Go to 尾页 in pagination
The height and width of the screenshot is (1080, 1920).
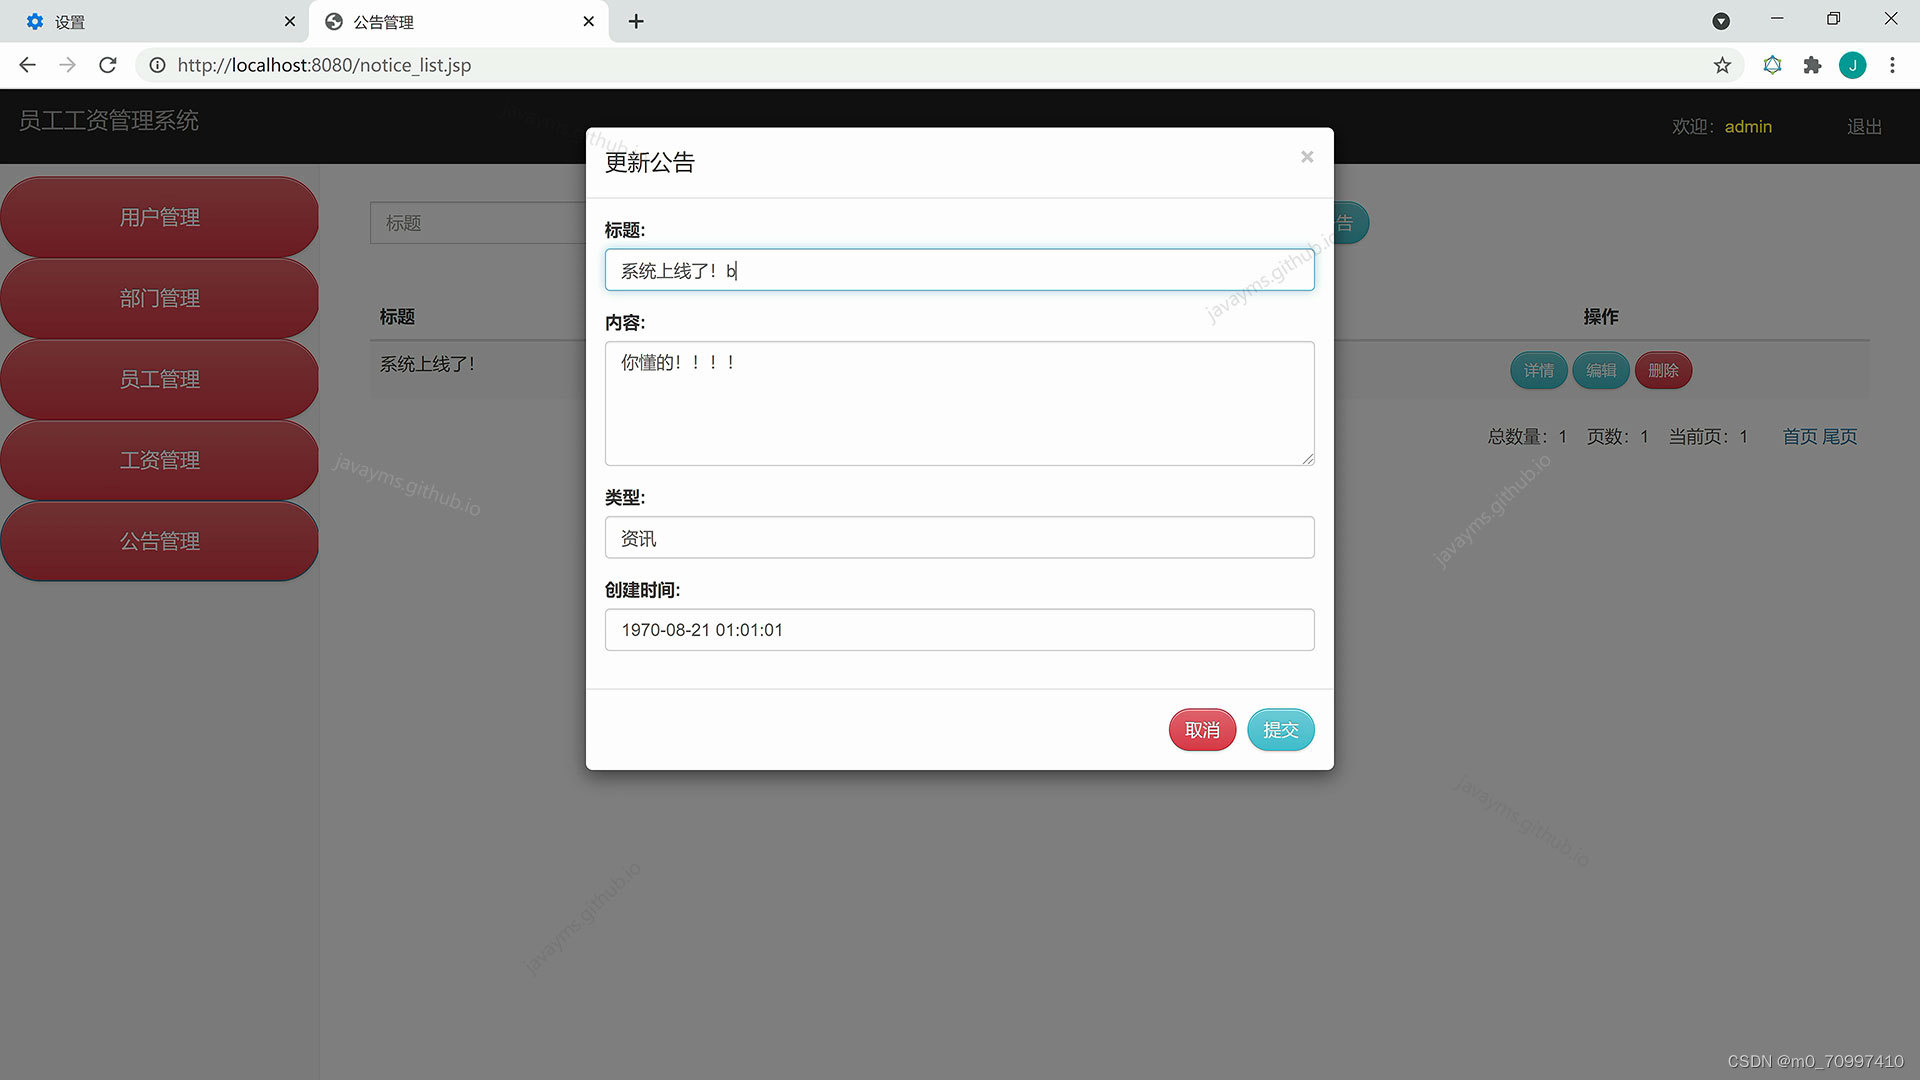[x=1839, y=437]
